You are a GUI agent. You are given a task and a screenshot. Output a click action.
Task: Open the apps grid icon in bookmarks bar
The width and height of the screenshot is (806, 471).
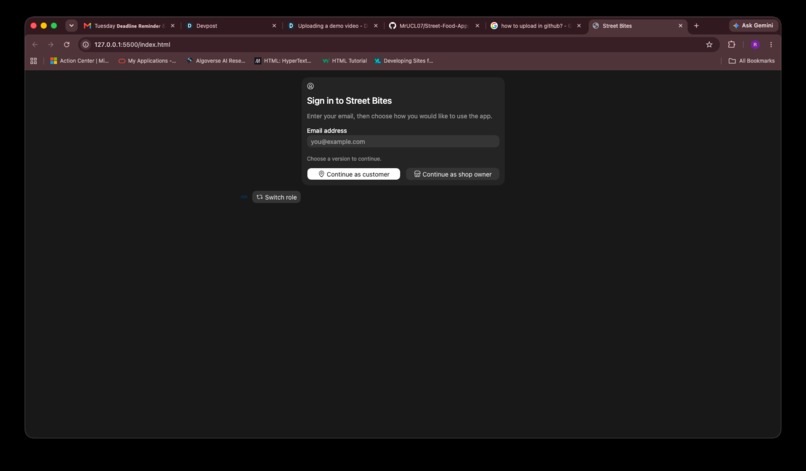click(33, 61)
